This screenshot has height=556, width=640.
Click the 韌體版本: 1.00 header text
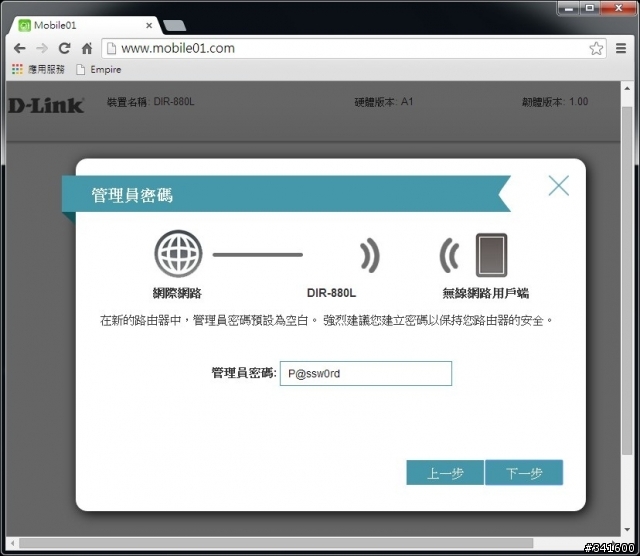pyautogui.click(x=555, y=102)
